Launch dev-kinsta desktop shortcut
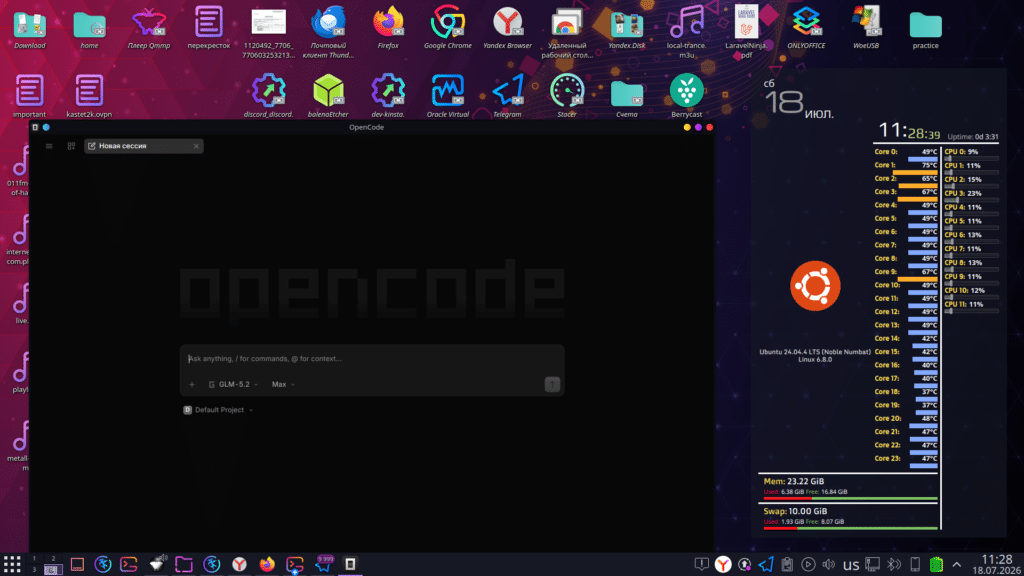The image size is (1024, 576). coord(388,97)
